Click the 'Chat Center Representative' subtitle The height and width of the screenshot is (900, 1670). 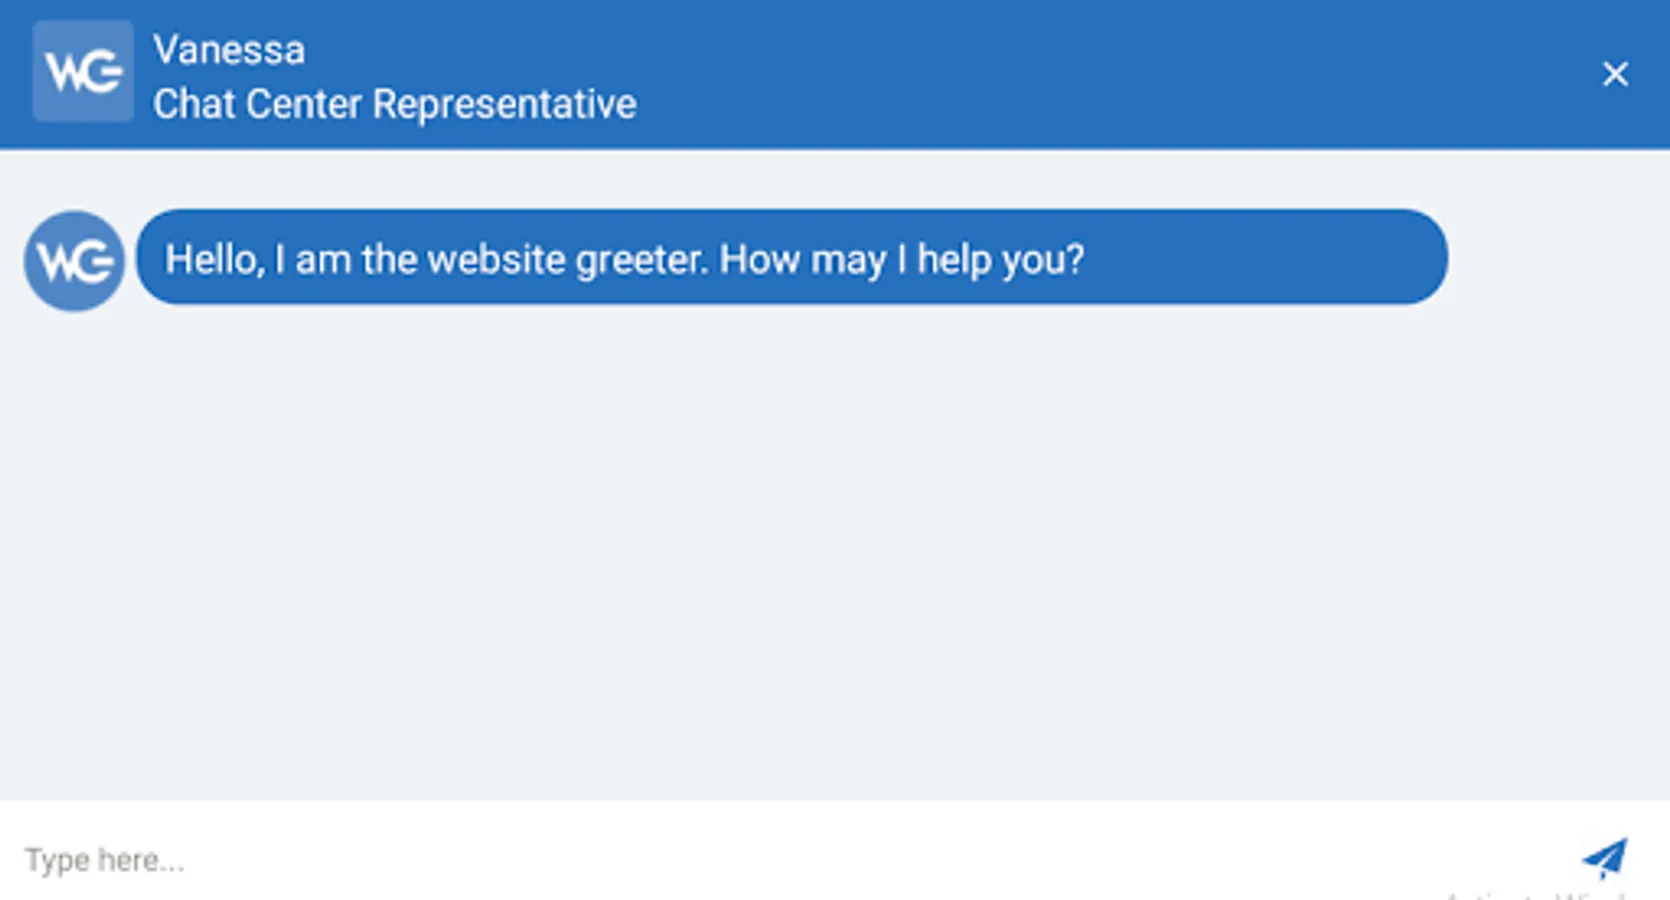pyautogui.click(x=394, y=104)
